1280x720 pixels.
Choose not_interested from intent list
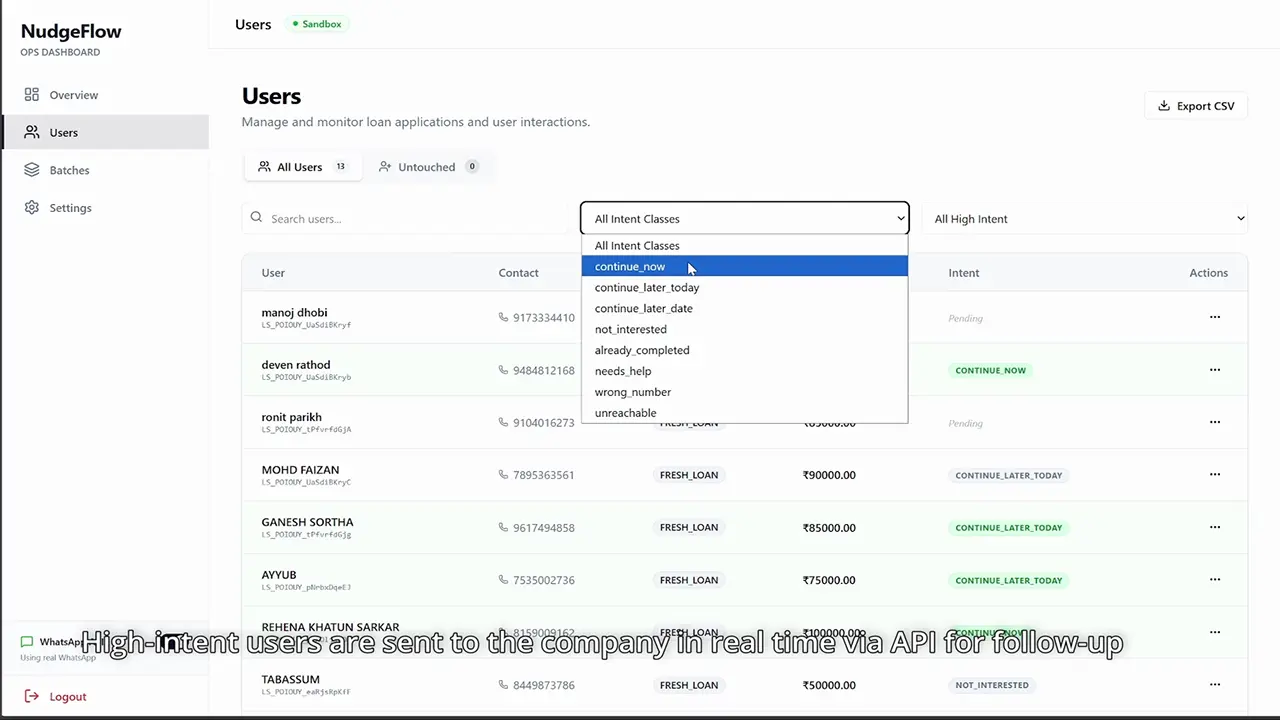coord(630,329)
